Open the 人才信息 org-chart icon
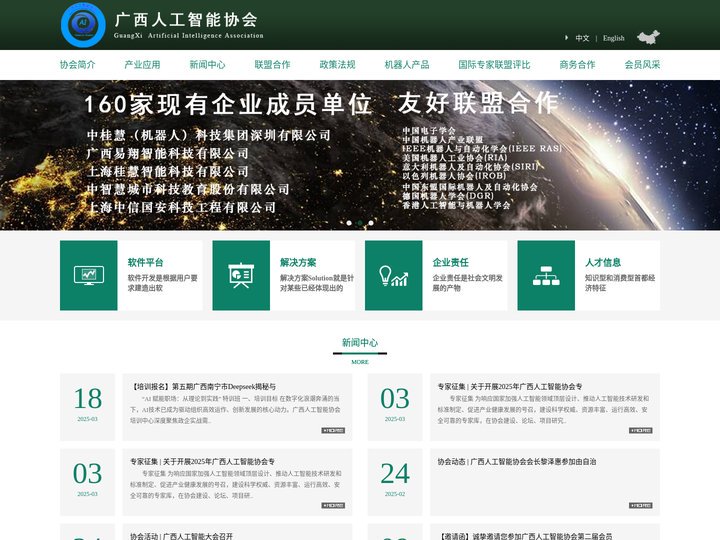Screen dimensions: 720x540 tap(546, 276)
